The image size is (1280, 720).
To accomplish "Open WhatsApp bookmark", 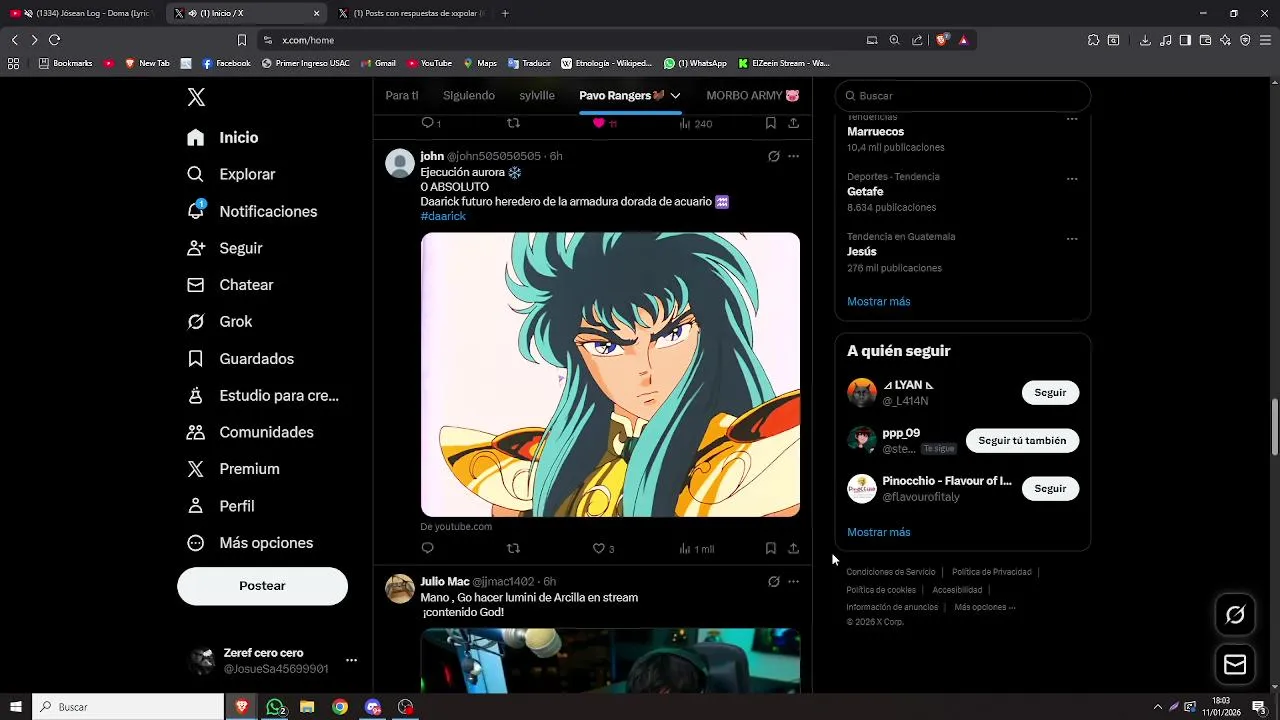I will pyautogui.click(x=695, y=63).
